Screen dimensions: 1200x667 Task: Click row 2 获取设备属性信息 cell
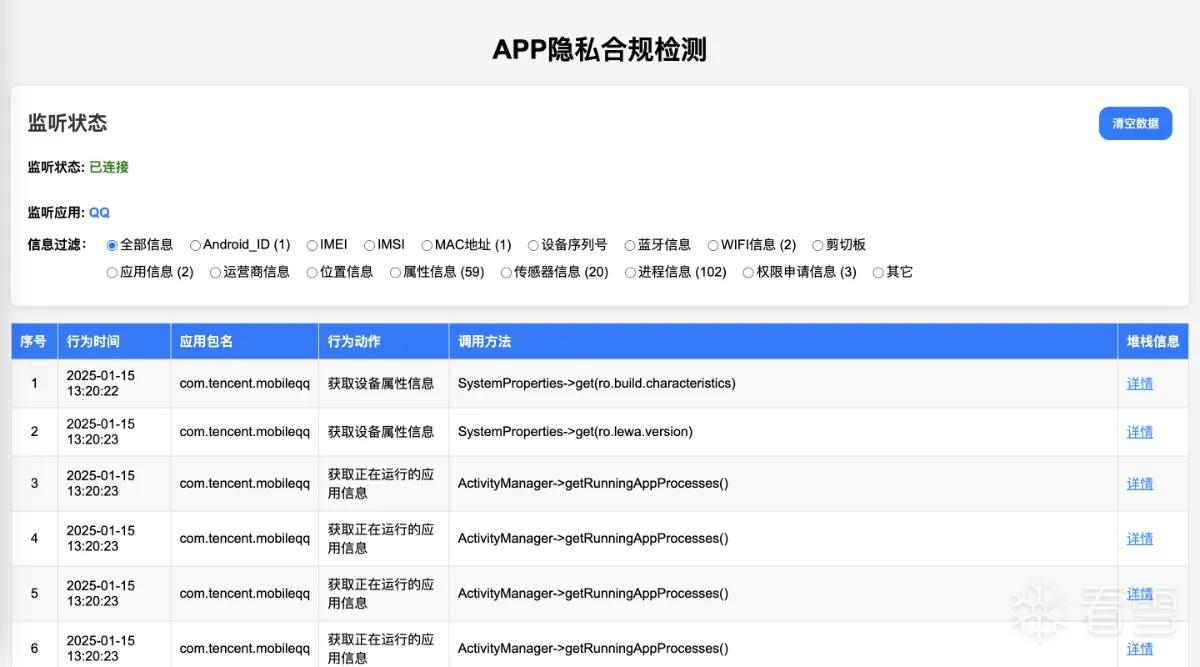coord(384,432)
